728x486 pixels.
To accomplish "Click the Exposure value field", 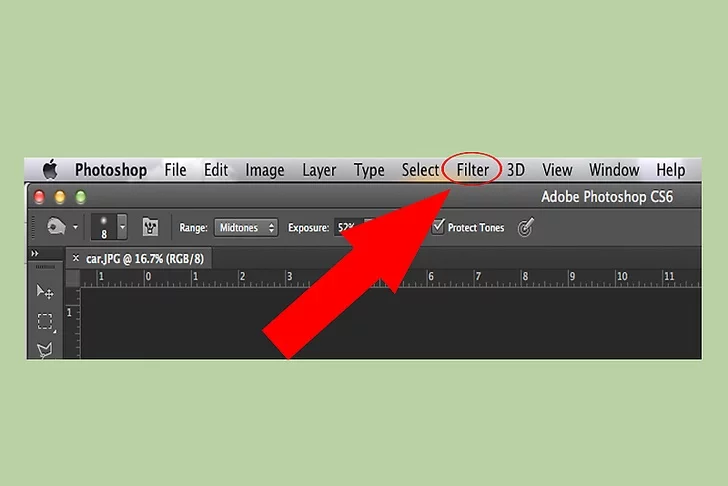I will pyautogui.click(x=346, y=227).
